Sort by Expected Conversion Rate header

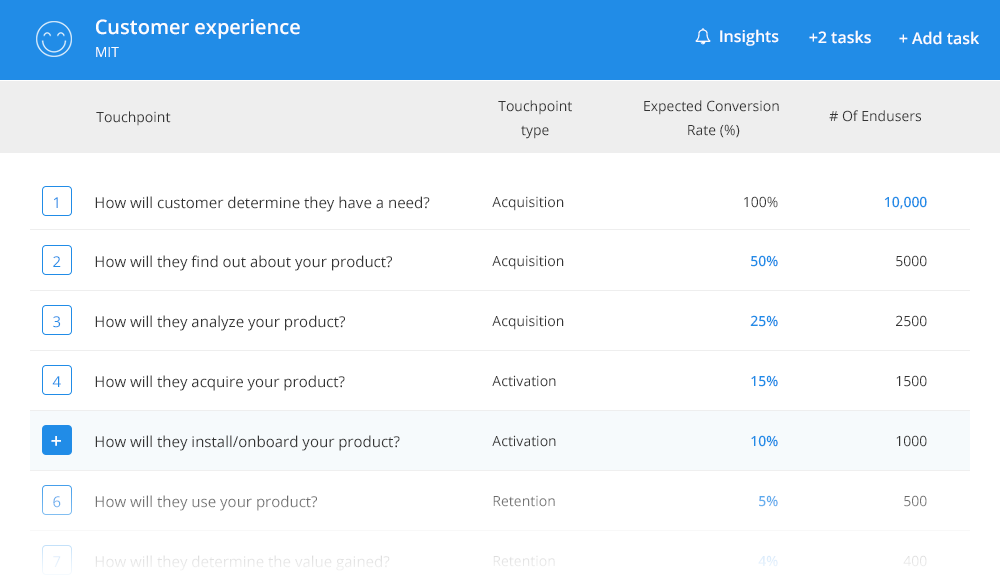[711, 118]
